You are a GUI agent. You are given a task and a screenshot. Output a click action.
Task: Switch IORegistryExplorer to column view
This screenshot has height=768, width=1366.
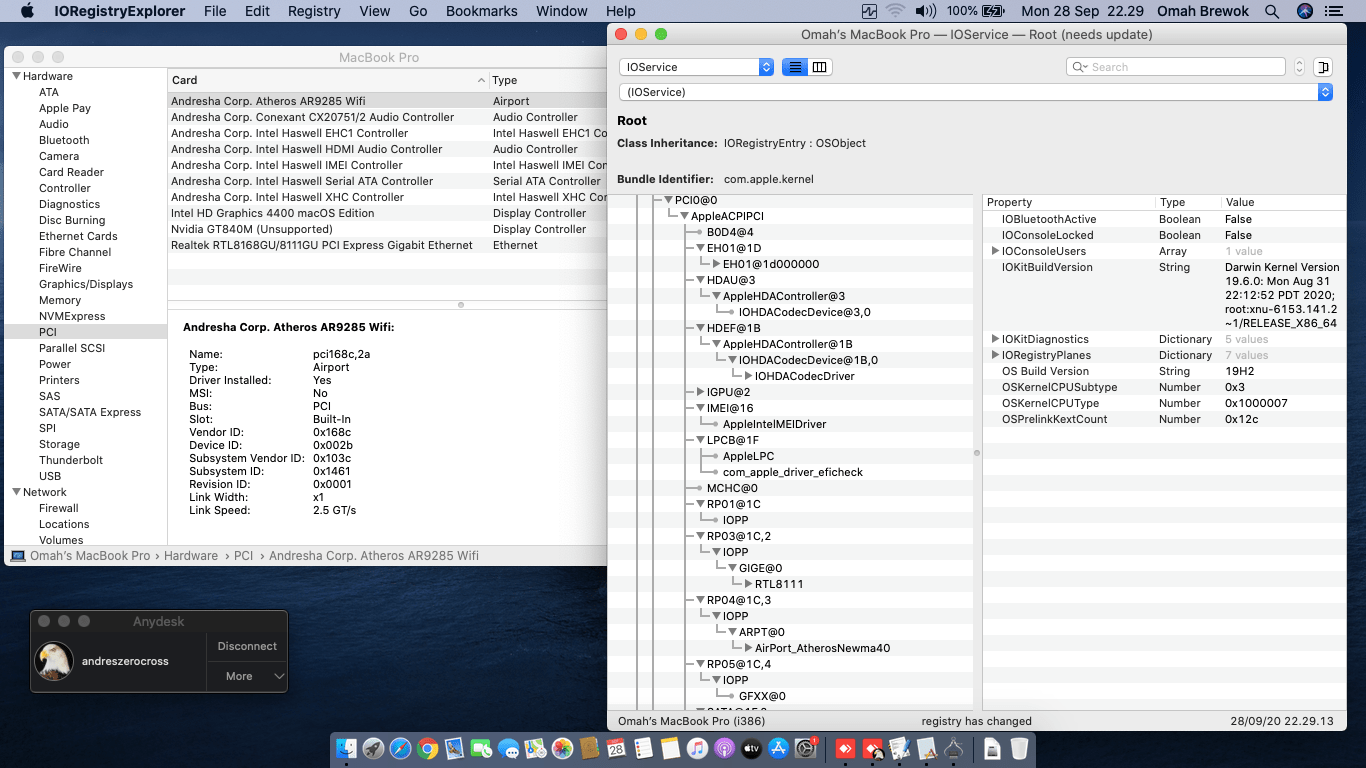click(820, 67)
